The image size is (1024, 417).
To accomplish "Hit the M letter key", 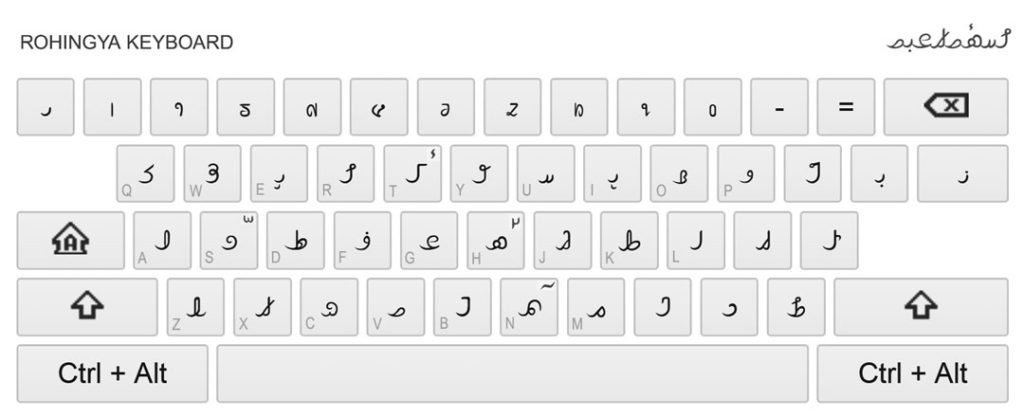I will (x=596, y=307).
